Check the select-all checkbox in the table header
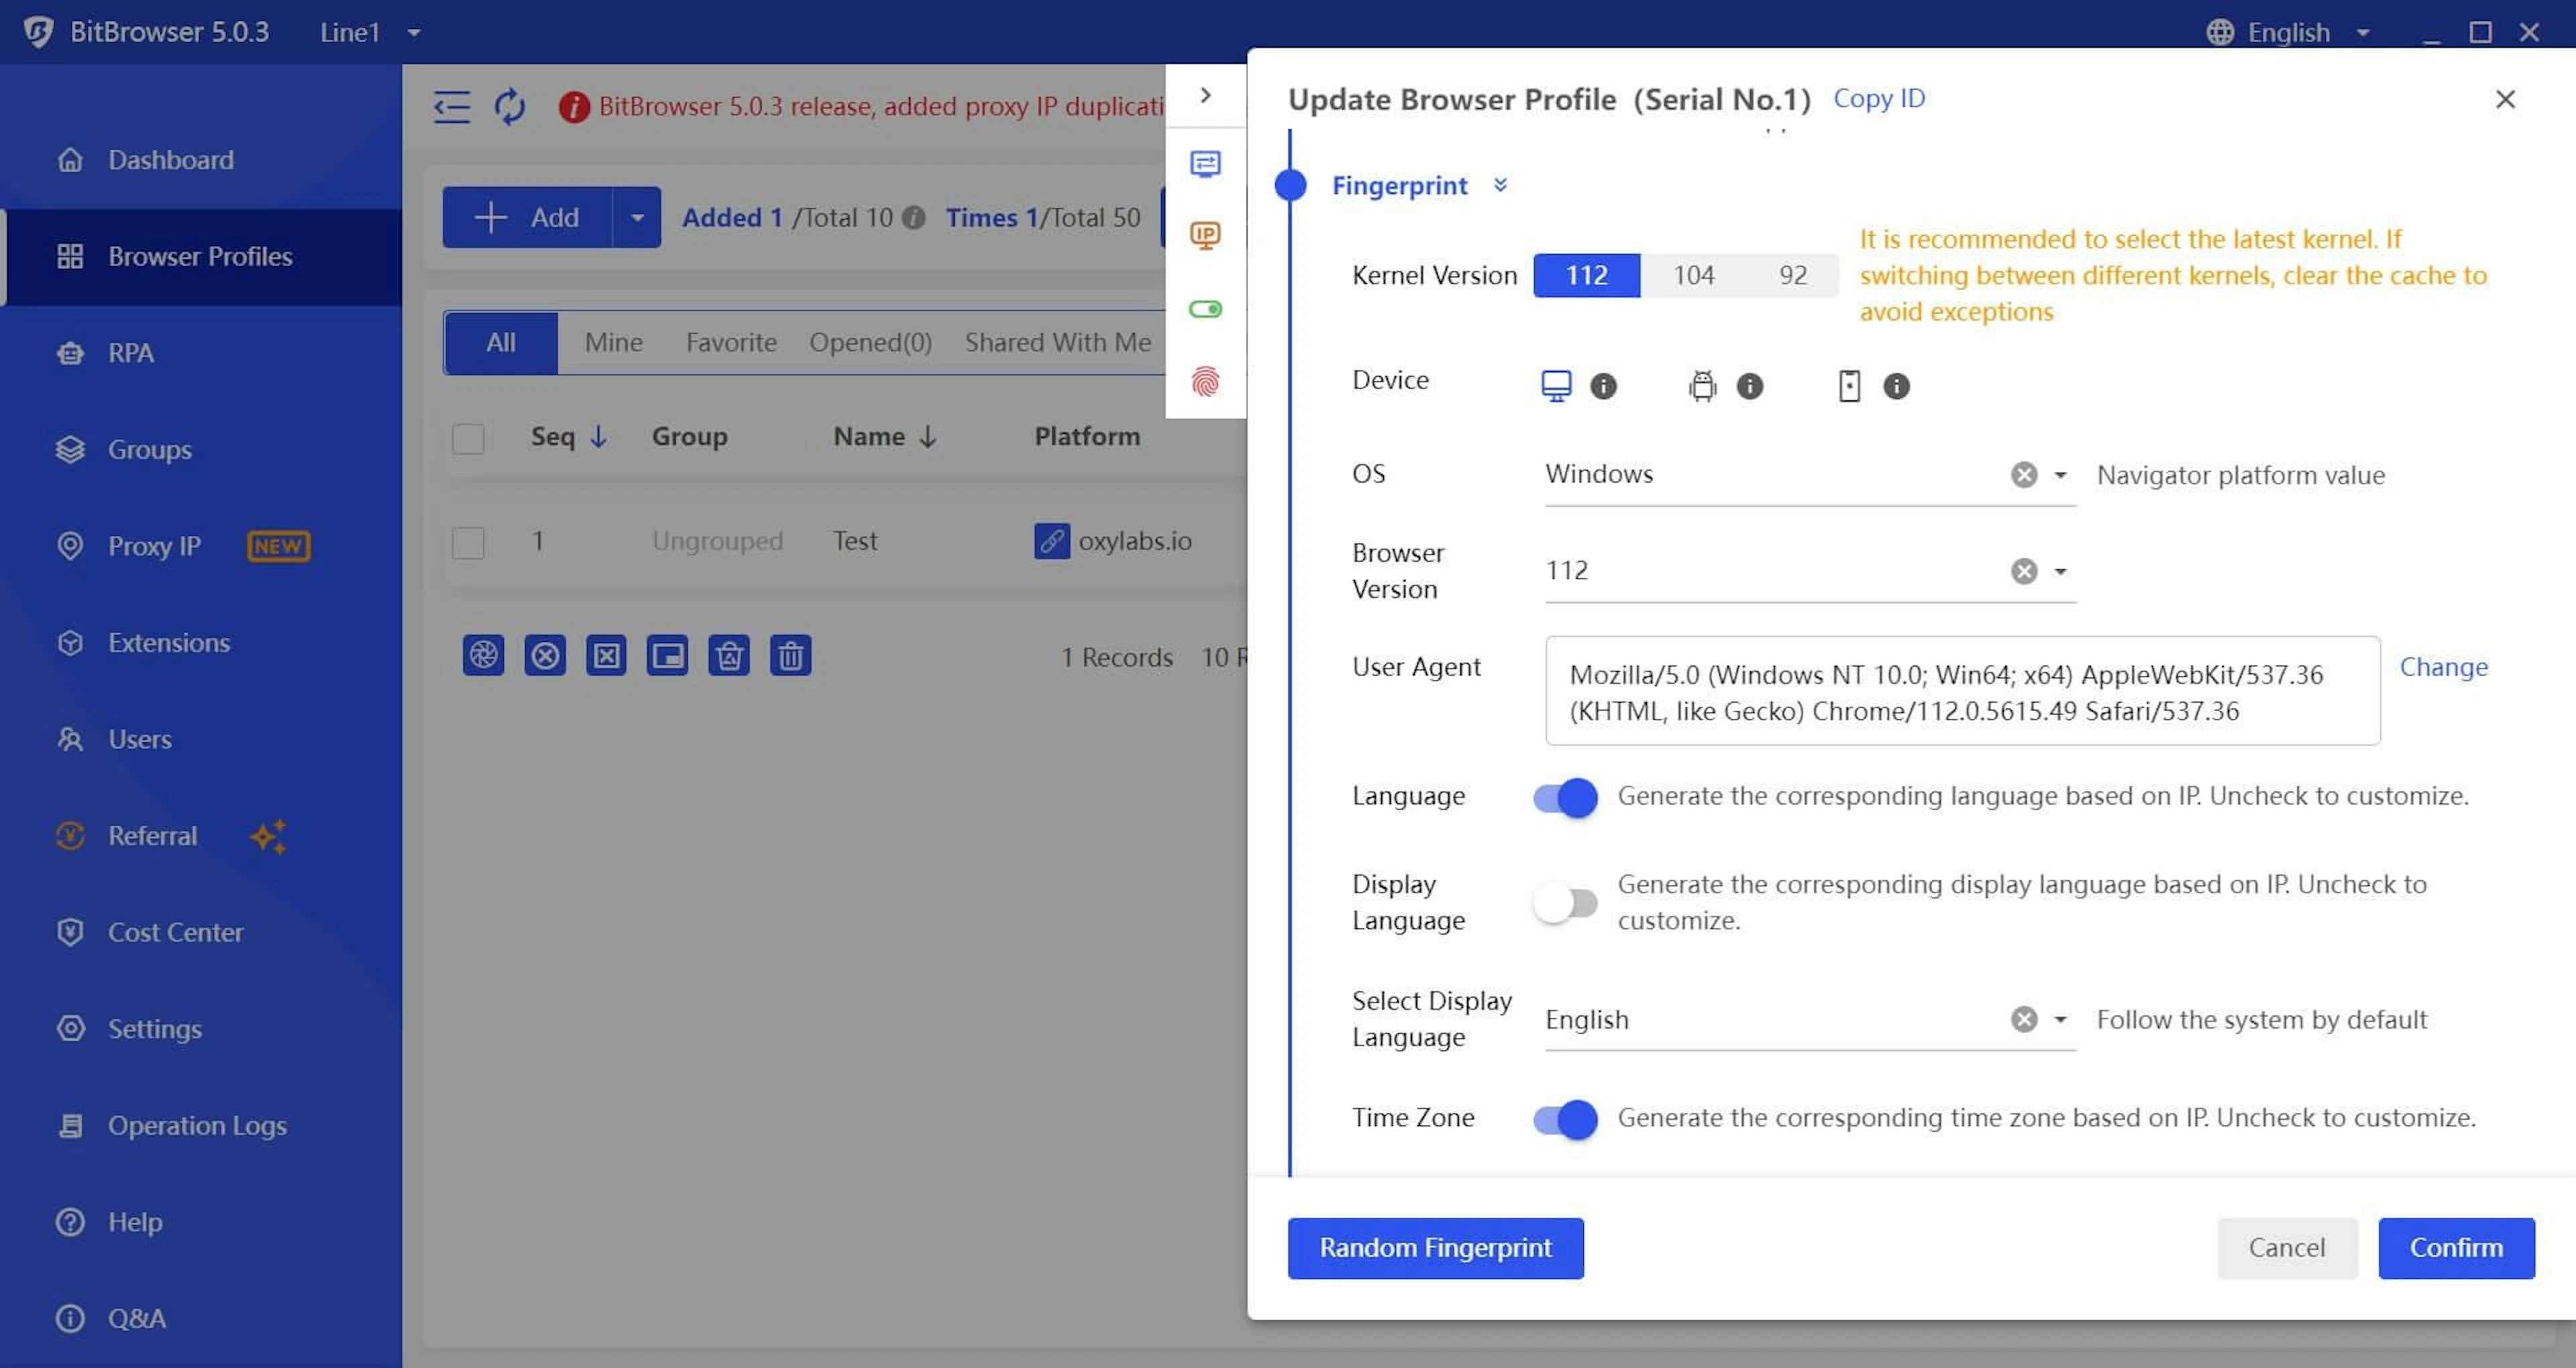Image resolution: width=2576 pixels, height=1368 pixels. point(468,438)
